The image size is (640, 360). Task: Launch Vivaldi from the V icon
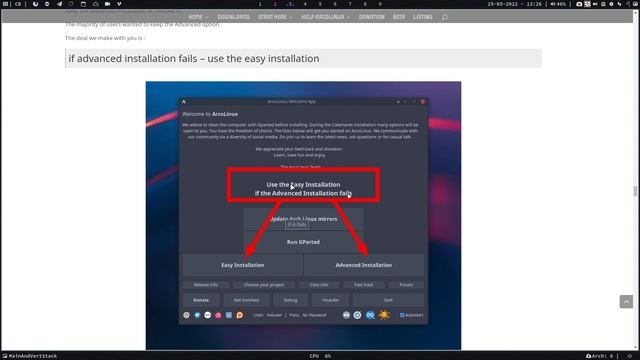(119, 4)
